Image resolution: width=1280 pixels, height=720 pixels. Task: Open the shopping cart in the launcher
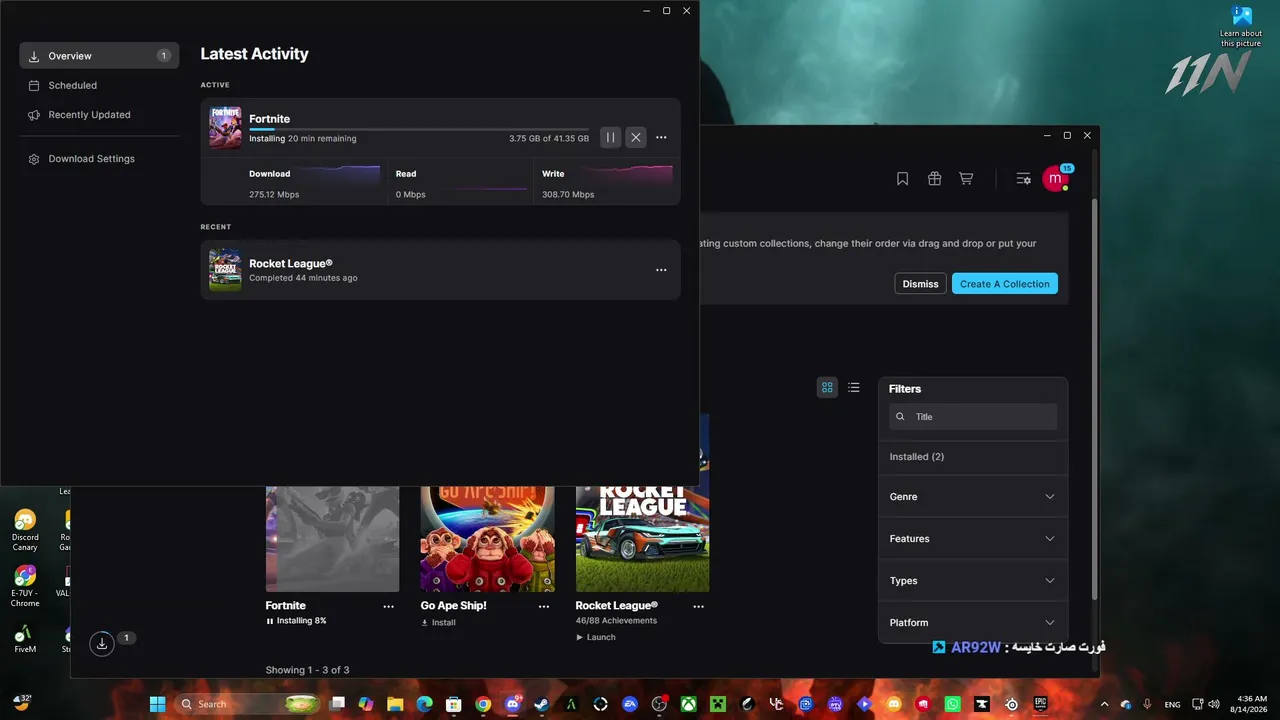966,179
